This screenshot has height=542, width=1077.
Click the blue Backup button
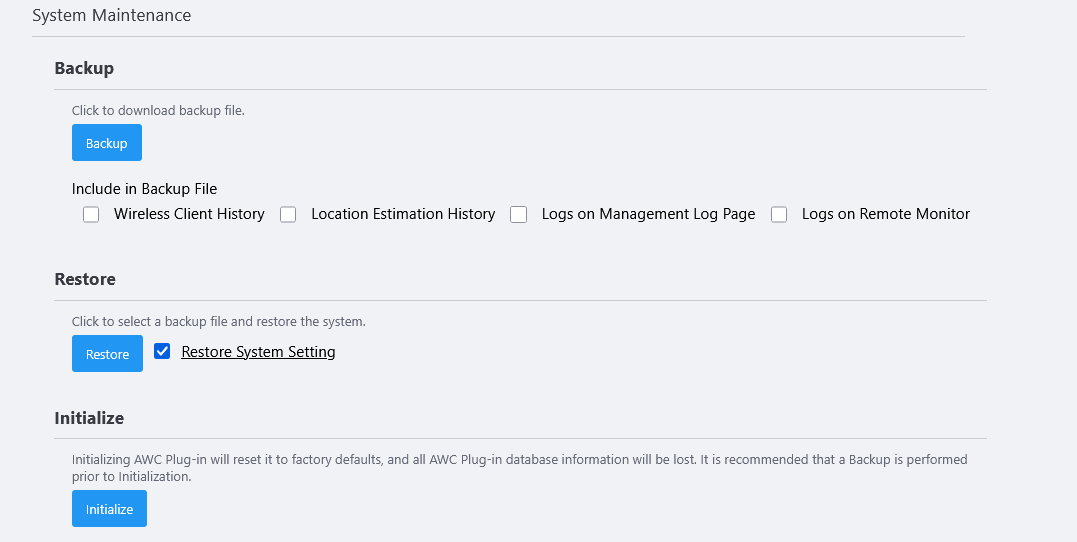(107, 143)
